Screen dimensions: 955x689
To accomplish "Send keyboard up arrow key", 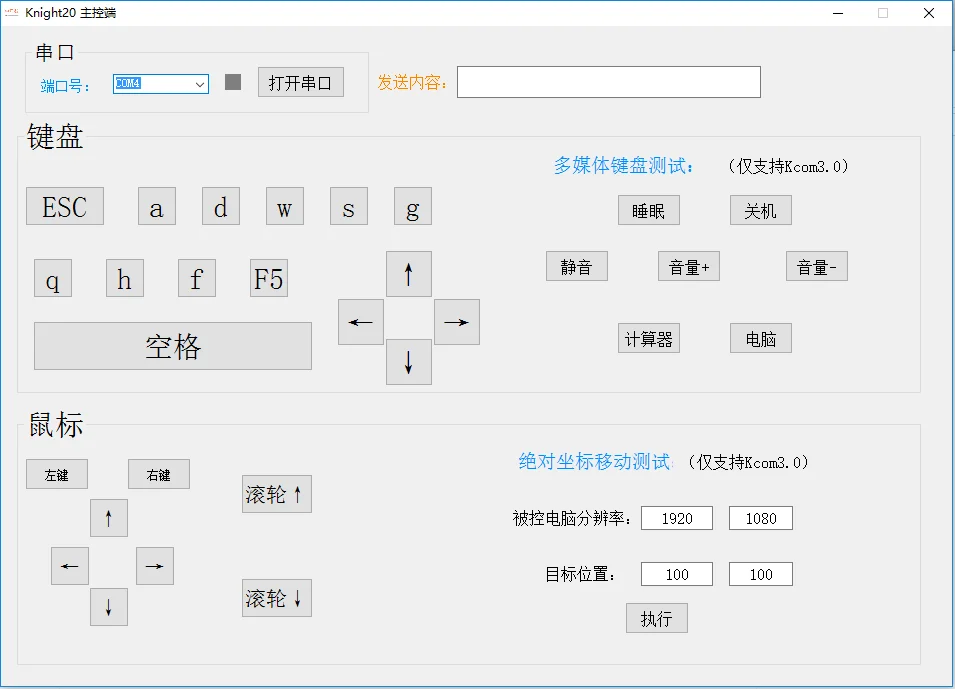I will 409,274.
